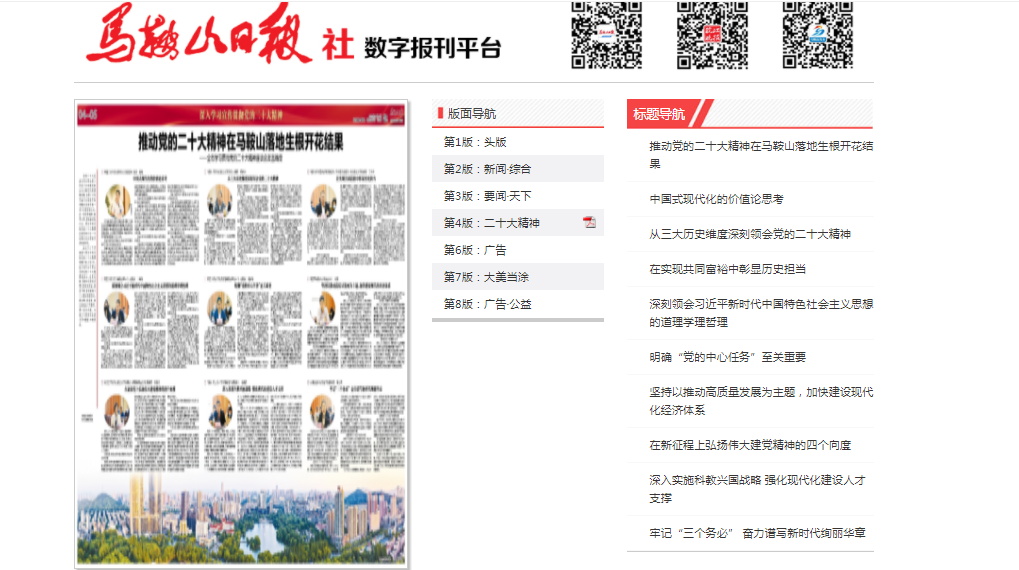Screen dimensions: 1019x570
Task: Open 第7版：大美当涂 page
Action: click(486, 277)
